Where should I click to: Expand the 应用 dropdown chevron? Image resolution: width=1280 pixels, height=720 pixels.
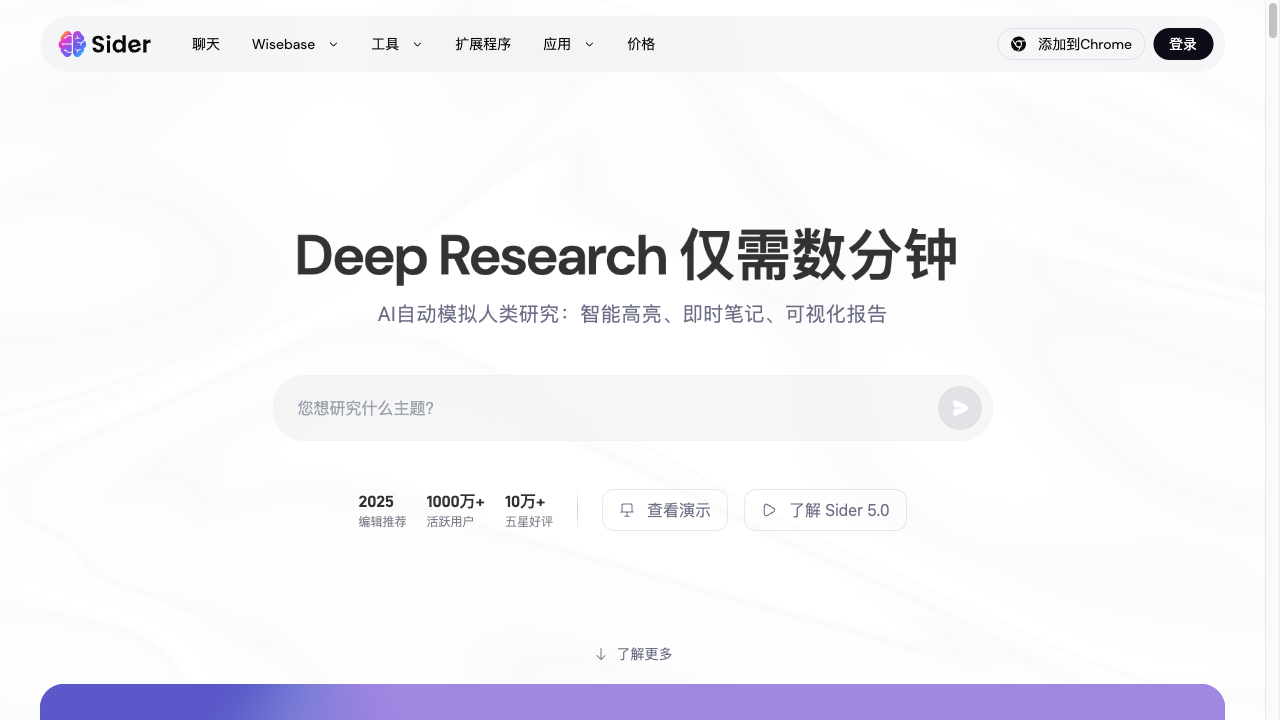[589, 44]
